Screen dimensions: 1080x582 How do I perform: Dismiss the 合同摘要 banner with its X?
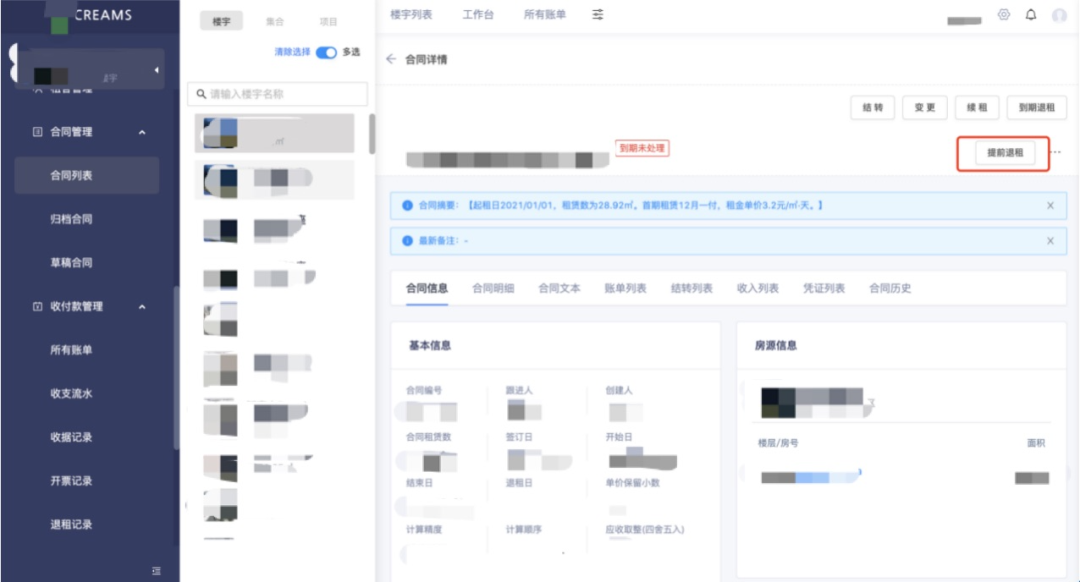(x=1050, y=206)
